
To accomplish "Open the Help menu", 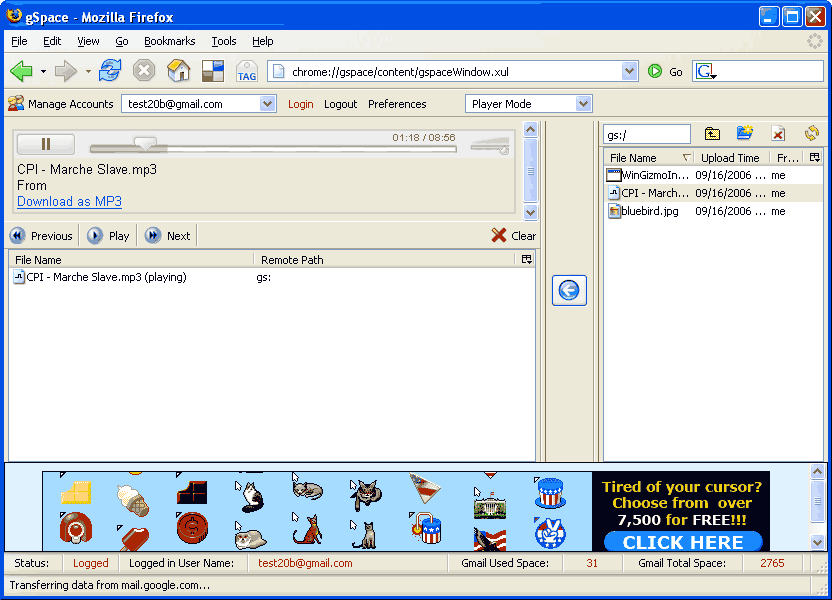I will tap(263, 41).
